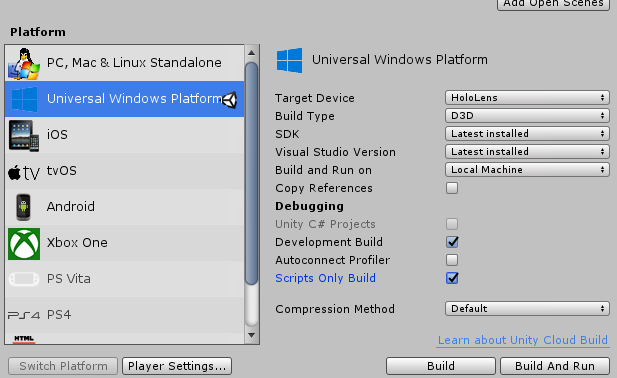Uncheck the Scripts Only Build checkbox
617x378 pixels.
click(452, 278)
